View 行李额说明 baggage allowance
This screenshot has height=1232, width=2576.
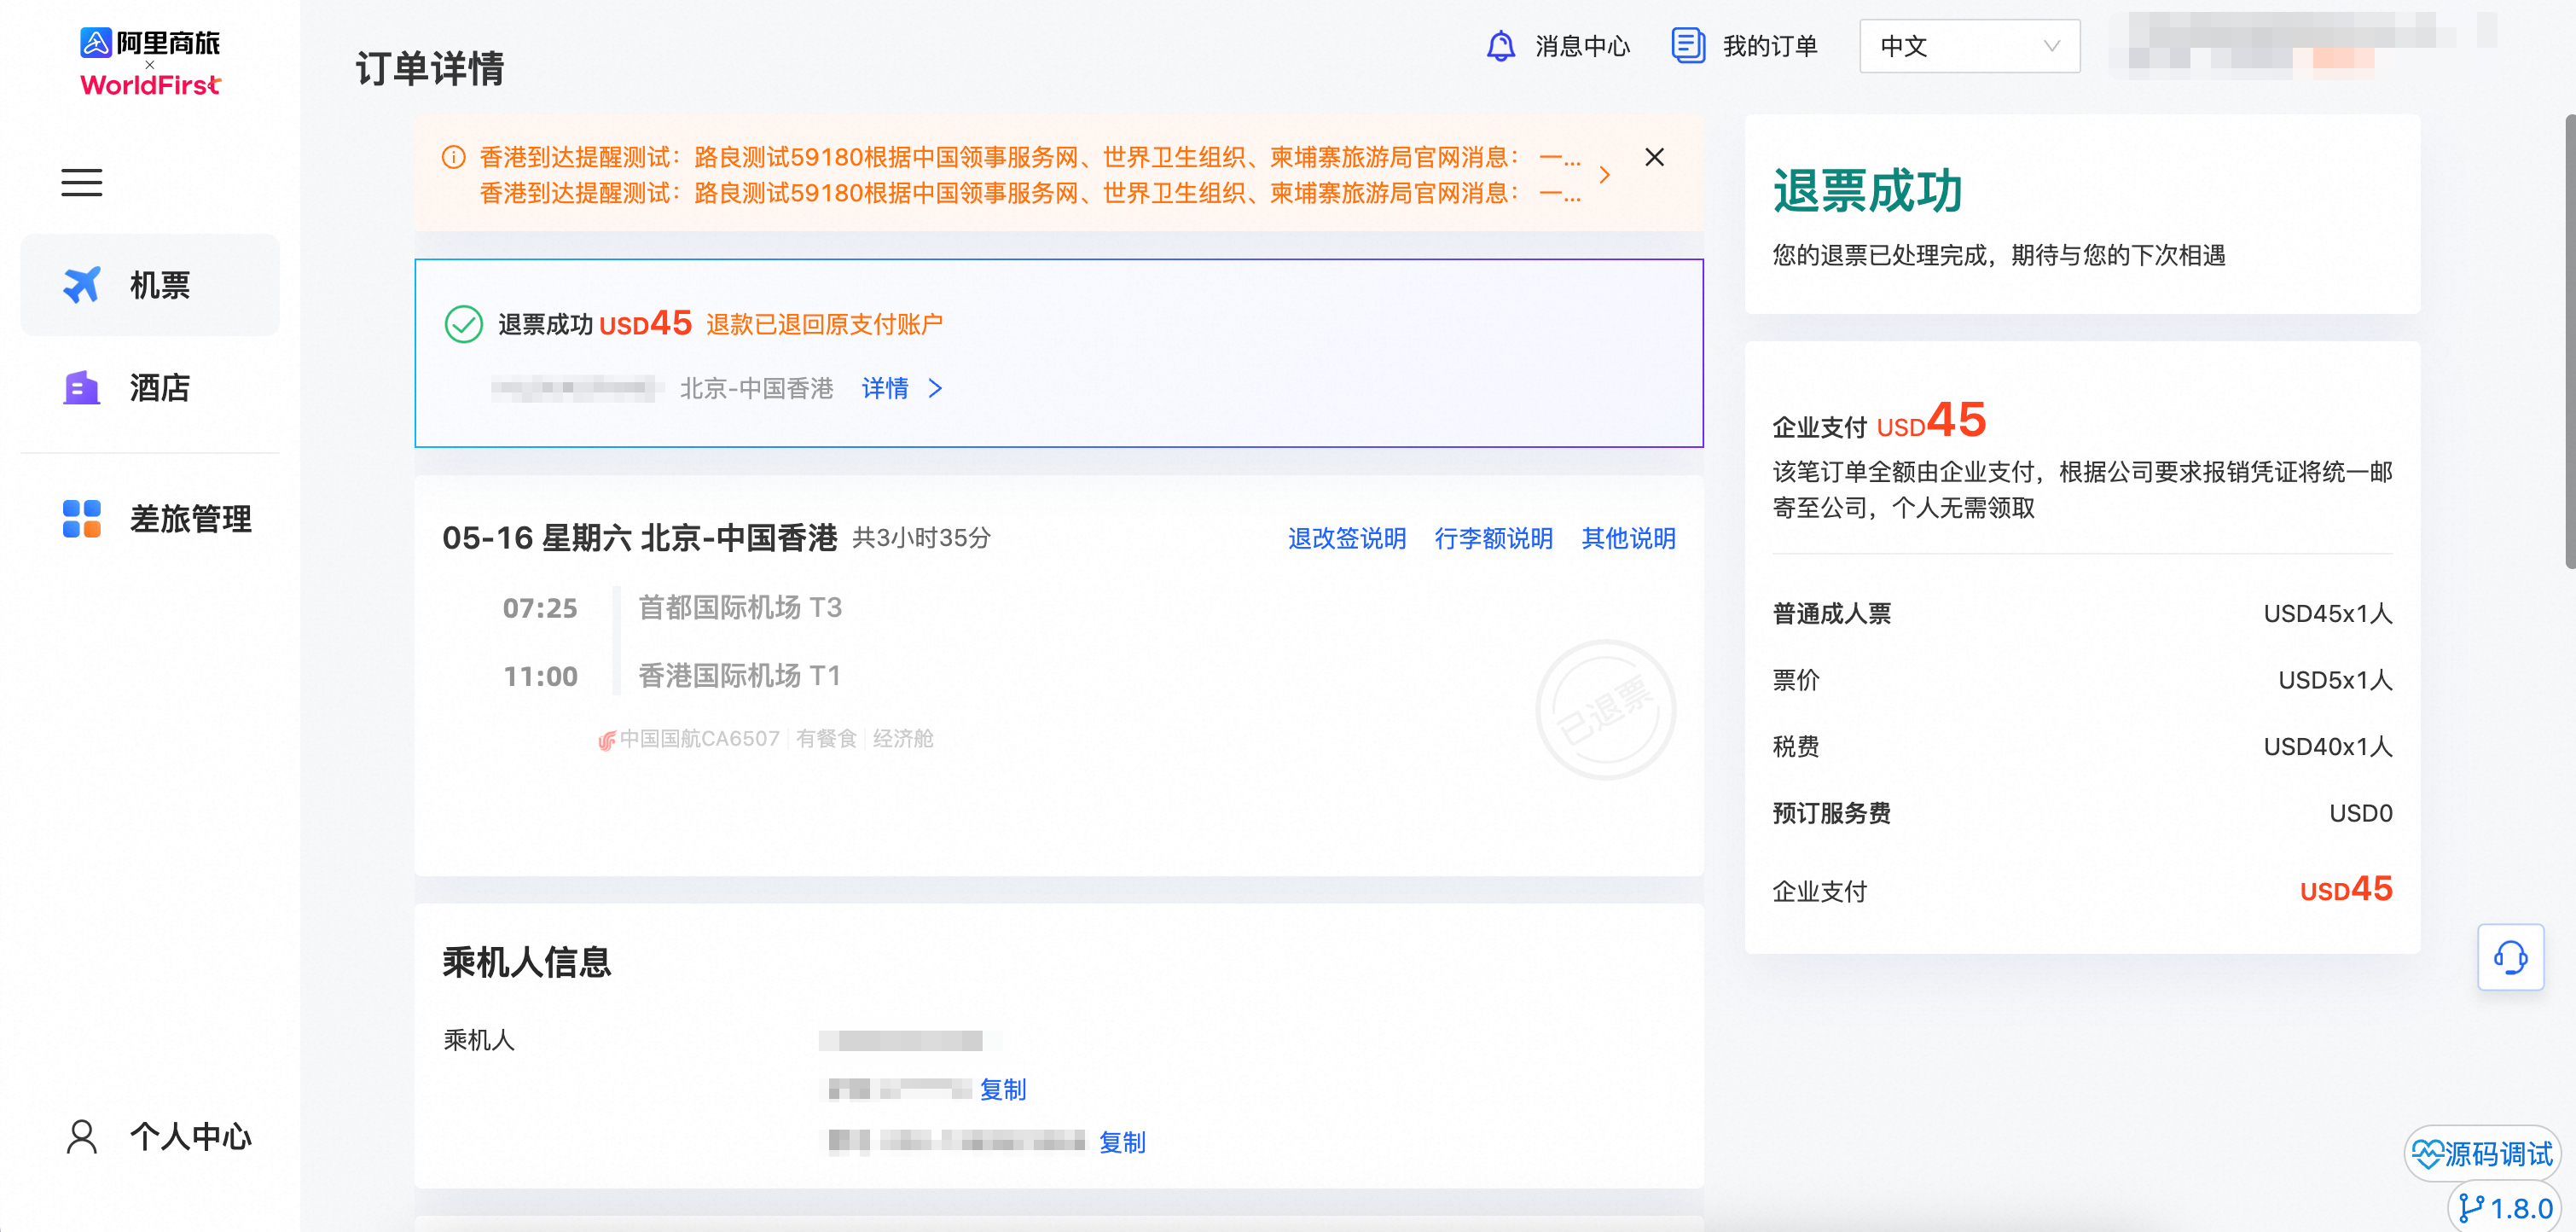pyautogui.click(x=1493, y=538)
